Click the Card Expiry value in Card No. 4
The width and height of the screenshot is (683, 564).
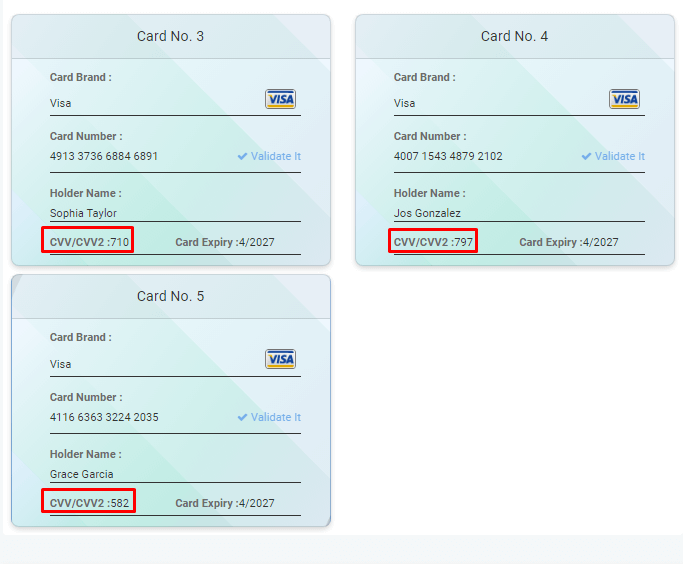point(600,242)
